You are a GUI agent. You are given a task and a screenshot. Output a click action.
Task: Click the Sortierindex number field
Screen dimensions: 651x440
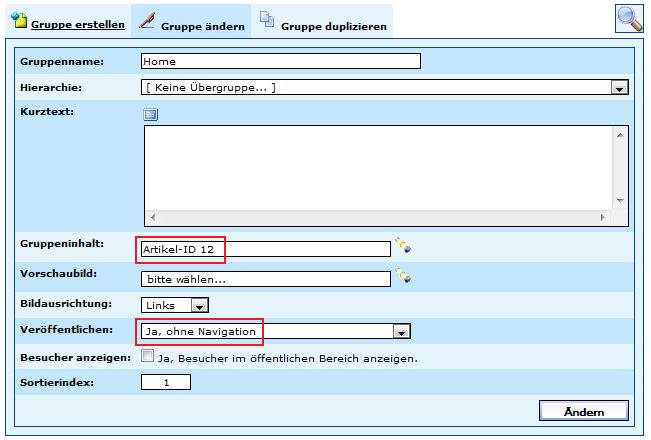[165, 382]
